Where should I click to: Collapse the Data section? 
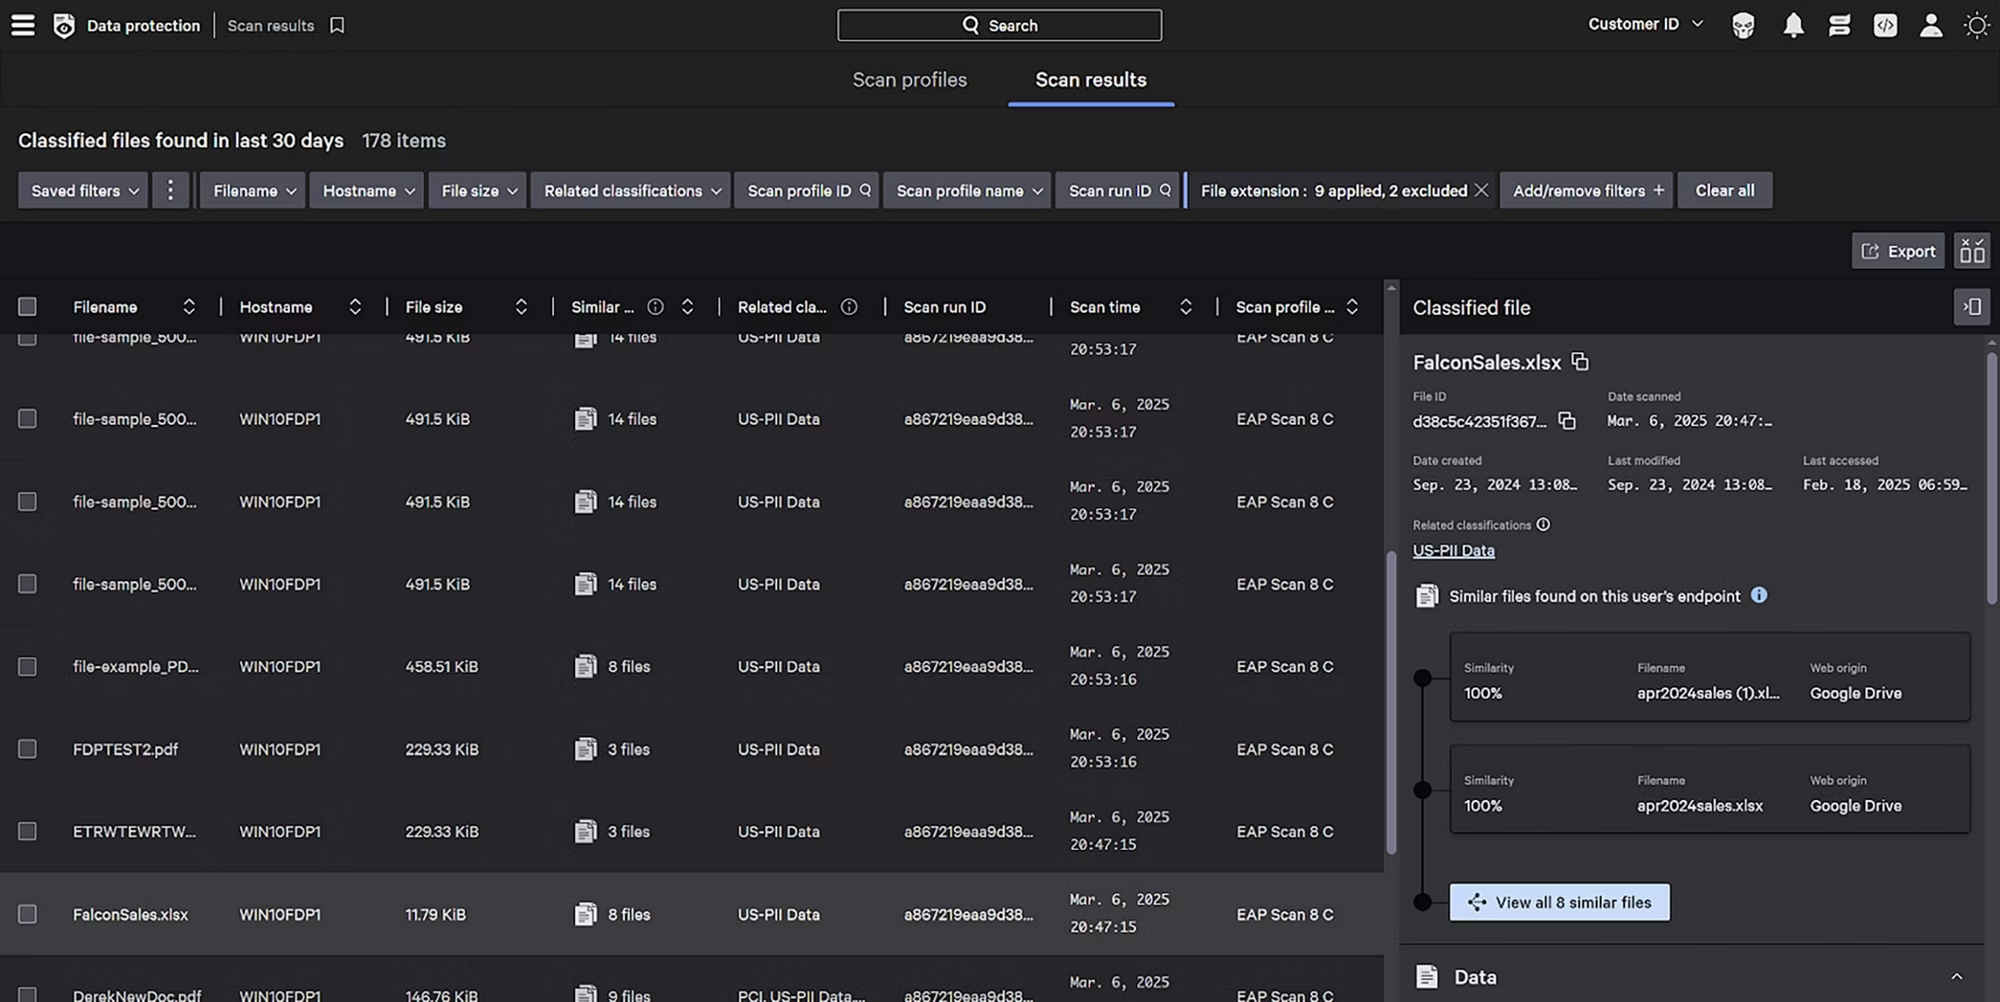[x=1956, y=977]
